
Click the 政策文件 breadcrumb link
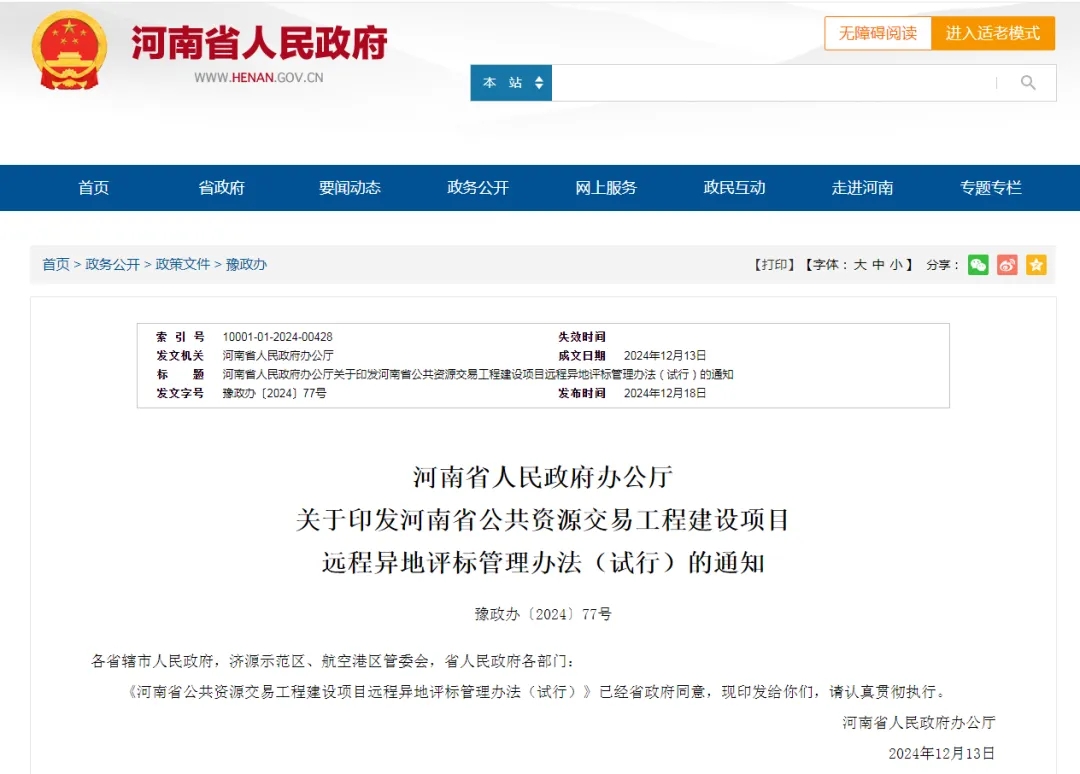(183, 265)
